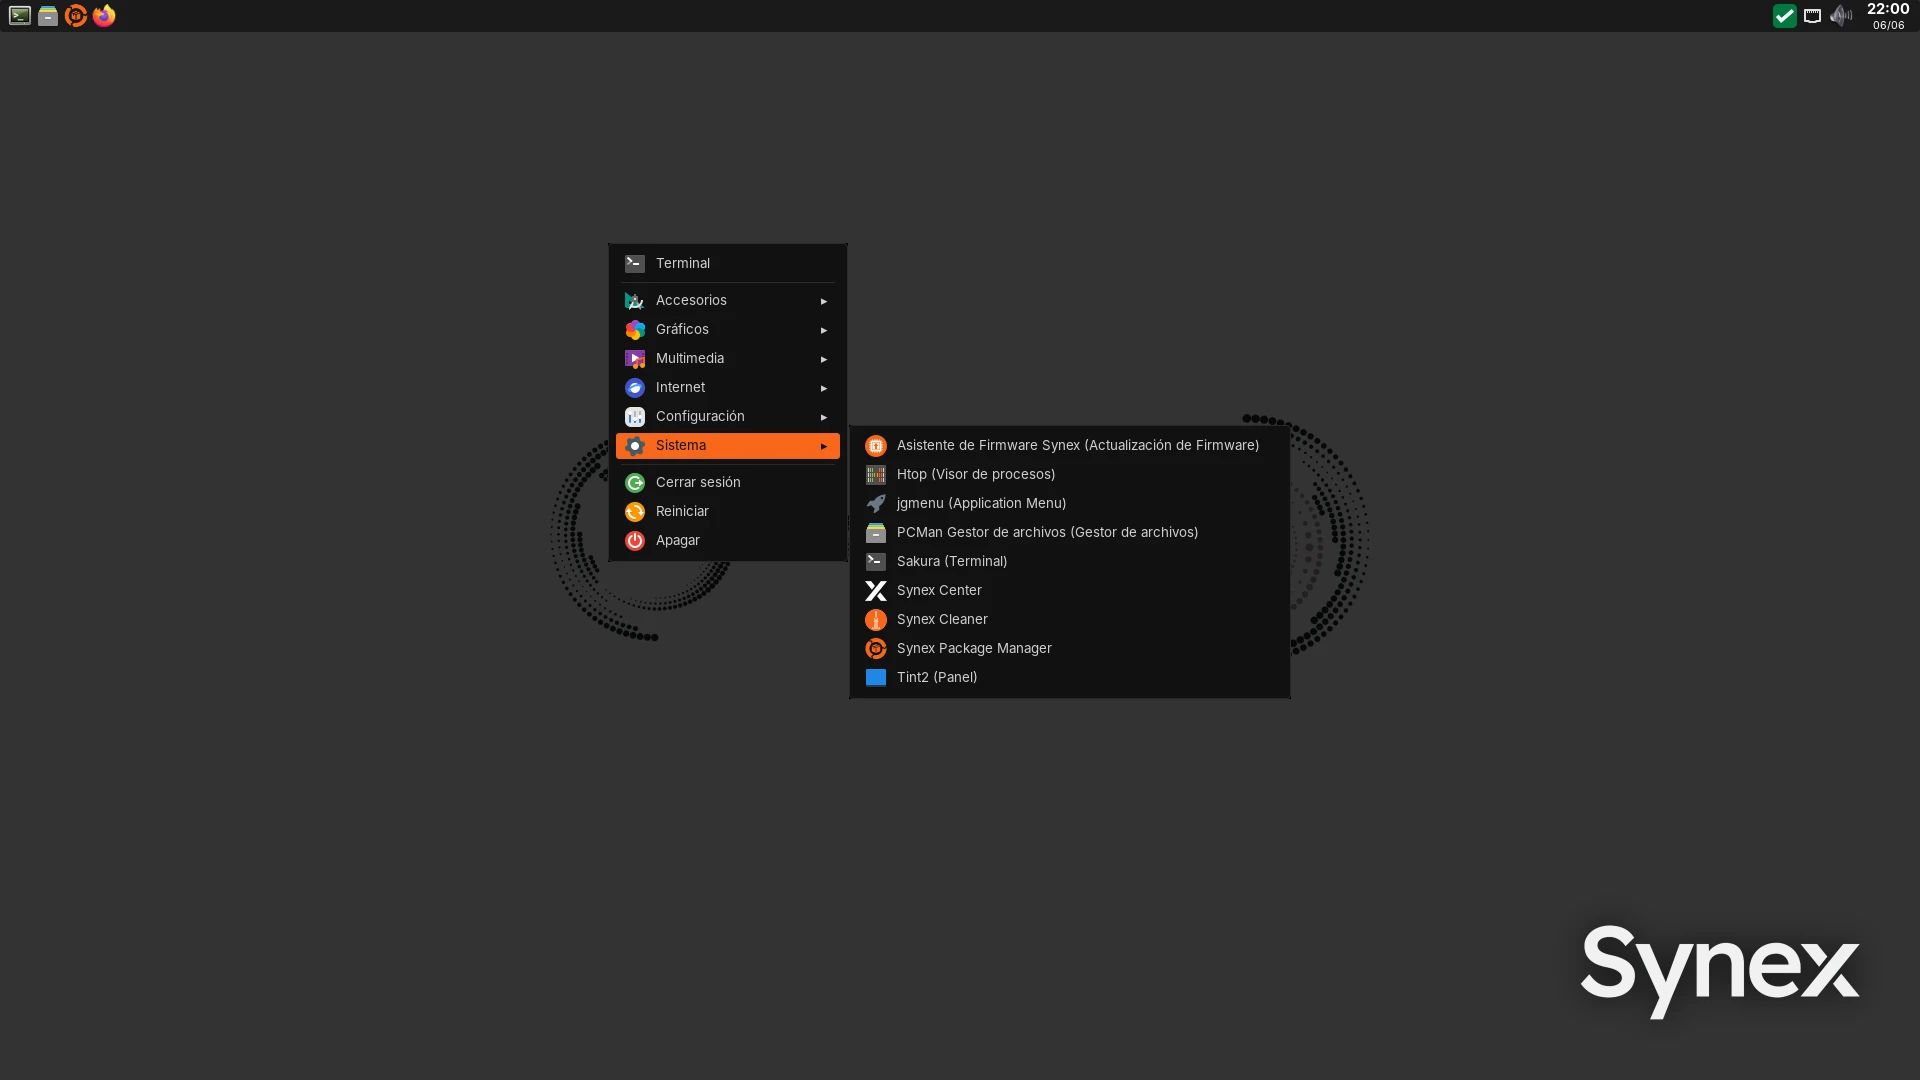
Task: Choose Apagar to shut down
Action: coord(728,541)
